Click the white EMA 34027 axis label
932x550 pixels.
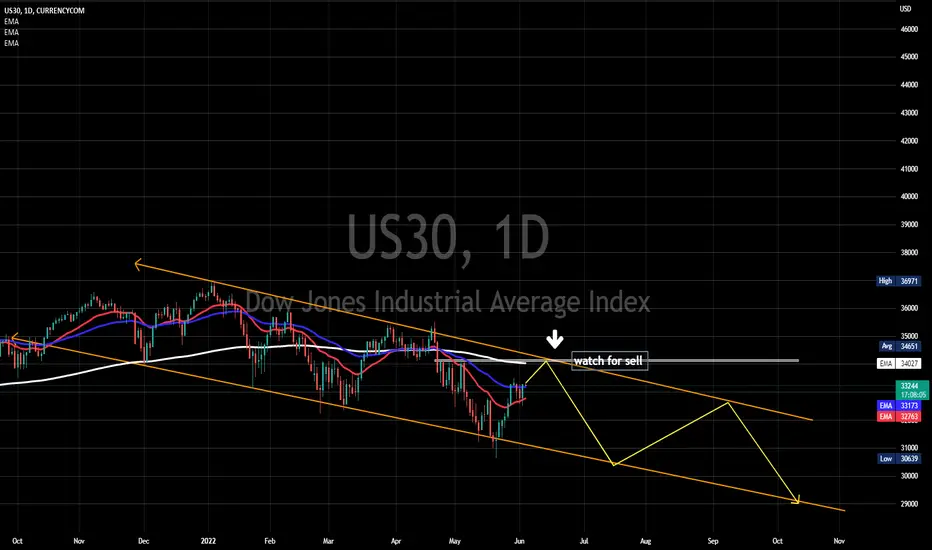click(899, 363)
